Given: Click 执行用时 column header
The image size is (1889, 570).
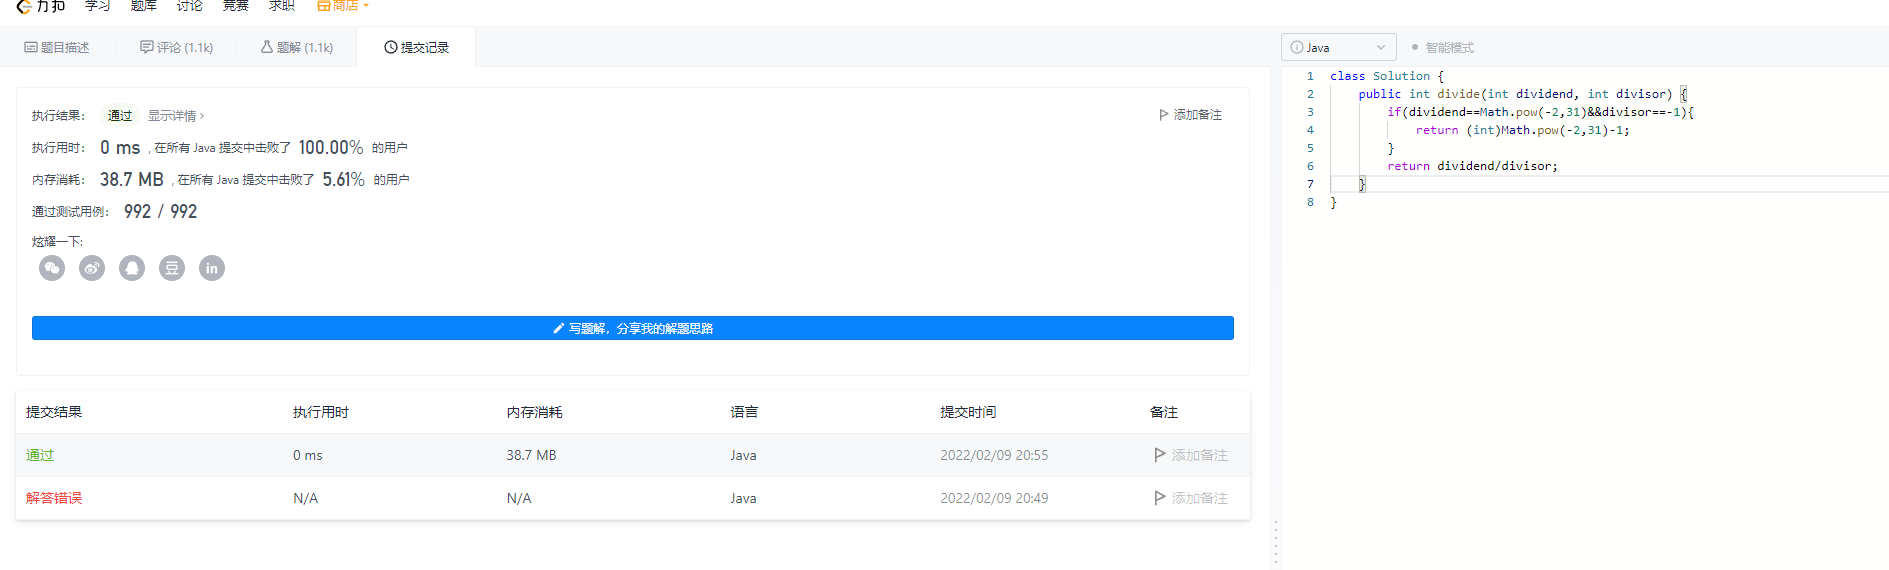Looking at the screenshot, I should [321, 412].
